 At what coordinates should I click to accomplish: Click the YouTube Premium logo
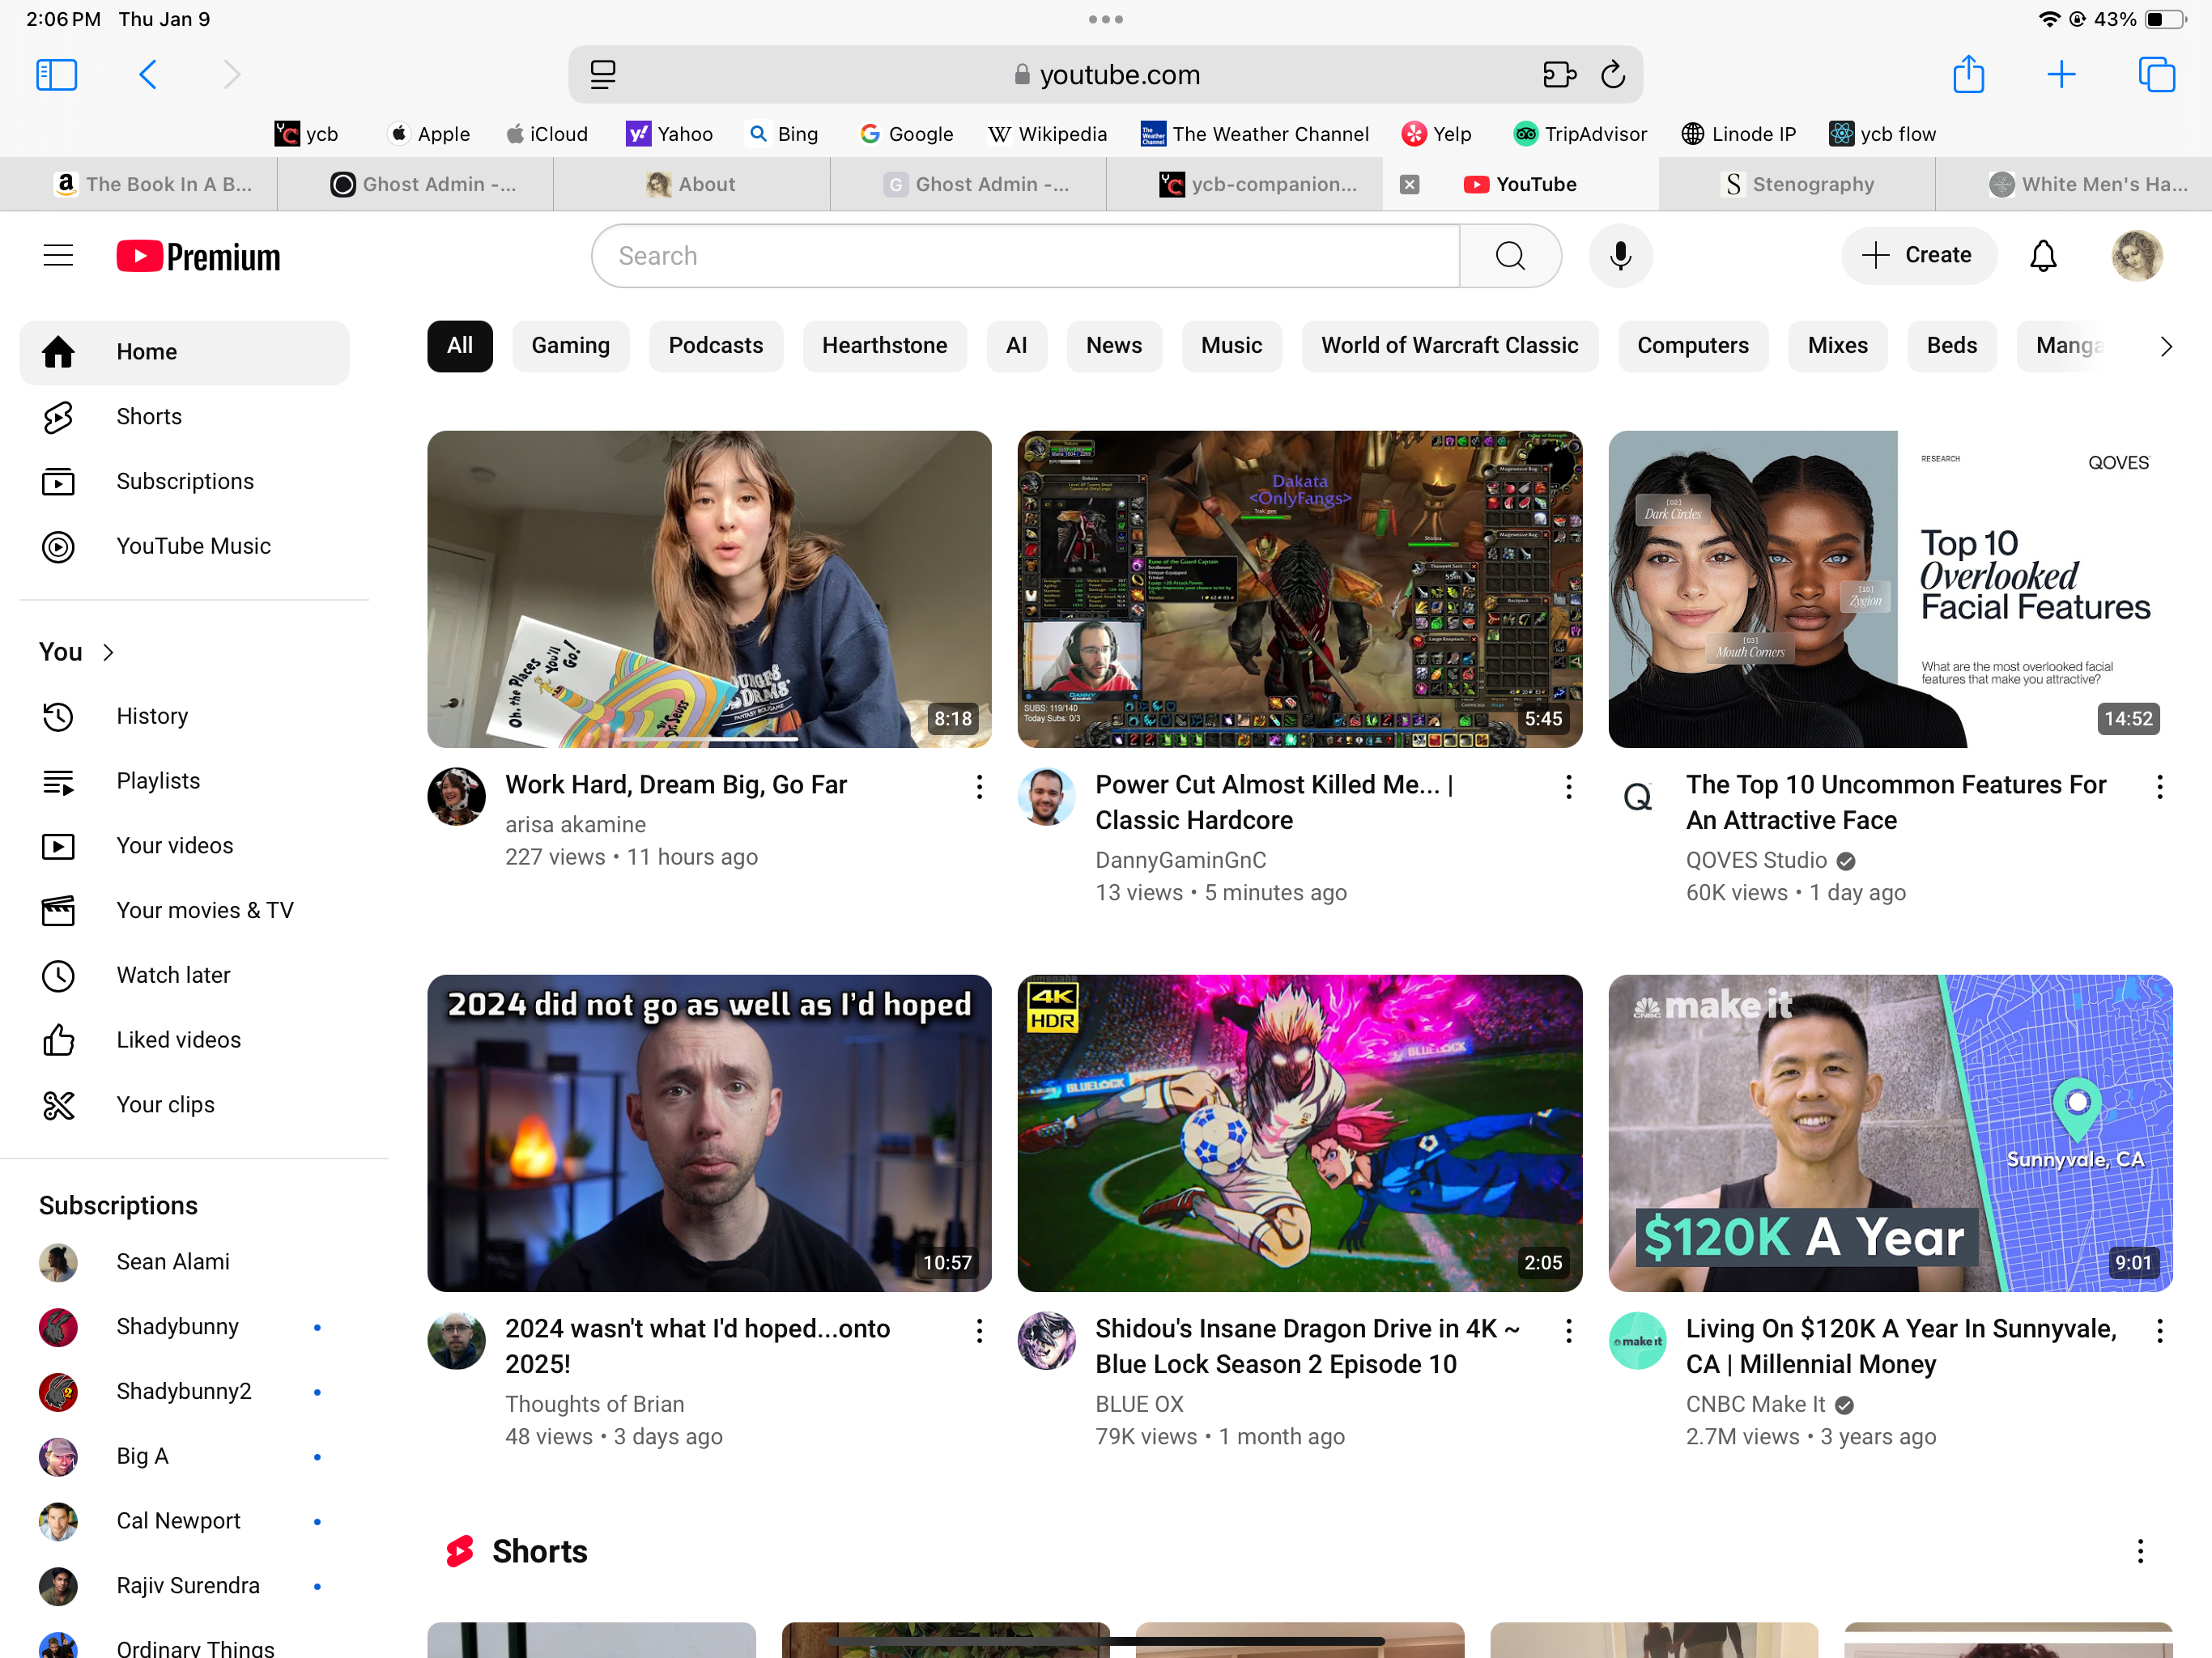click(x=198, y=256)
